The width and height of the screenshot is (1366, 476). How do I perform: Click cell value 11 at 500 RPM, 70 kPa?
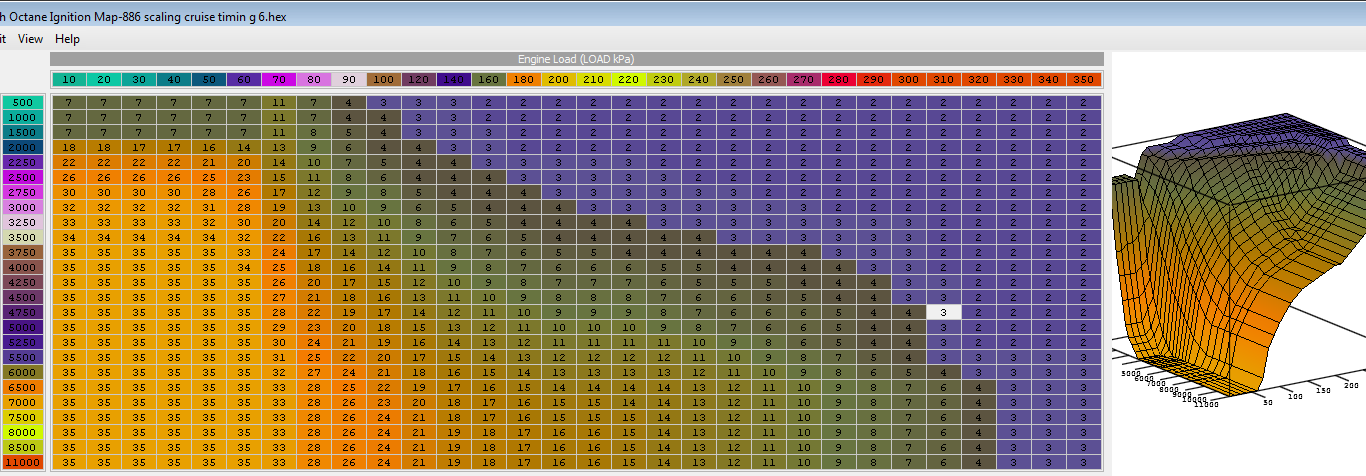pyautogui.click(x=279, y=102)
